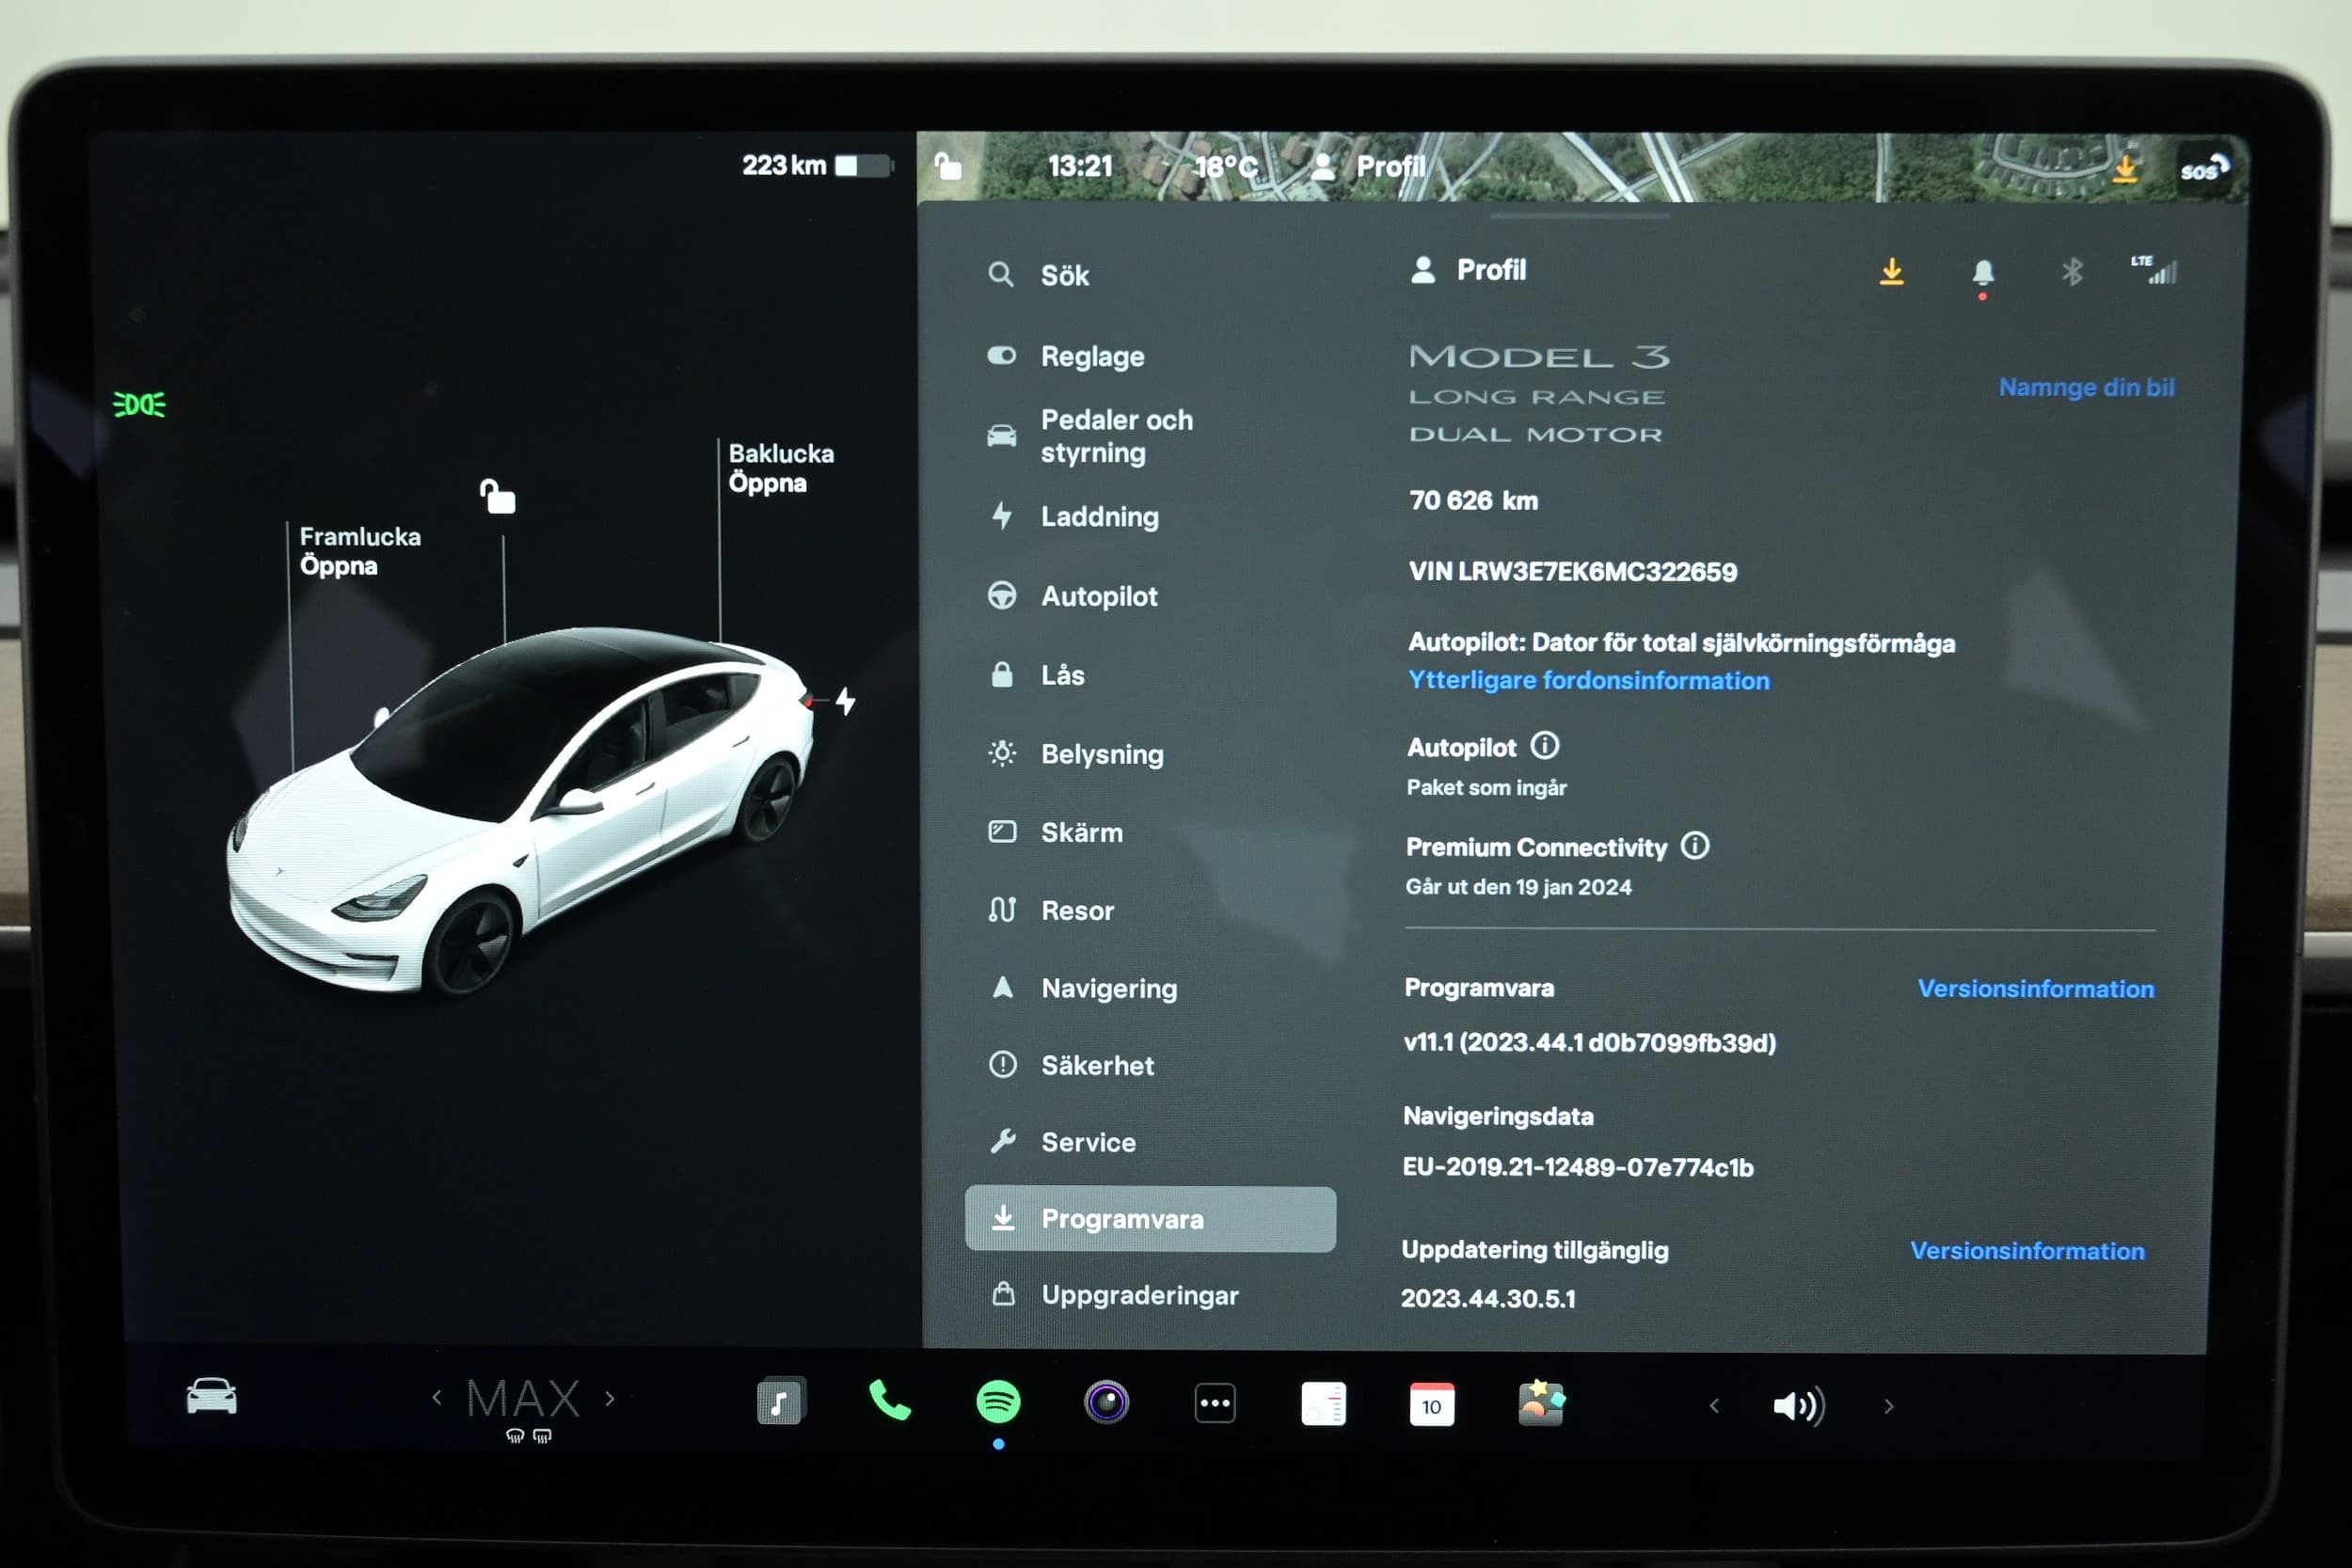Open the phone app
This screenshot has height=1568, width=2352.
[888, 1402]
